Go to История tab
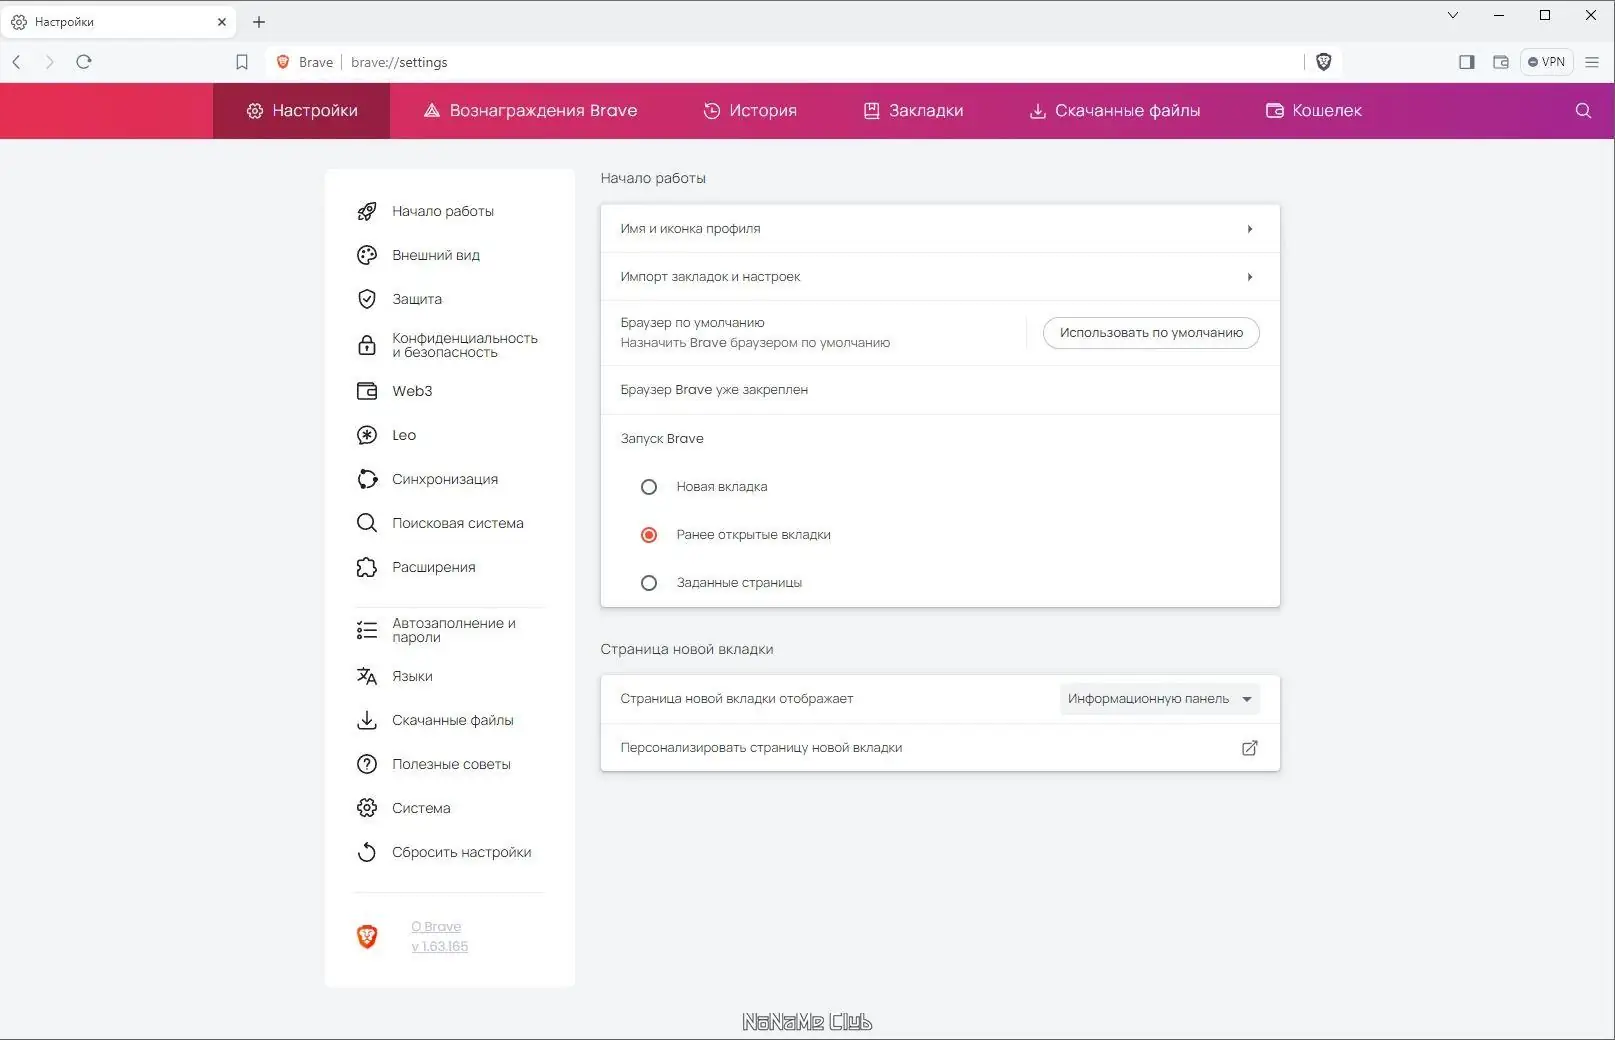This screenshot has width=1615, height=1040. pos(750,111)
